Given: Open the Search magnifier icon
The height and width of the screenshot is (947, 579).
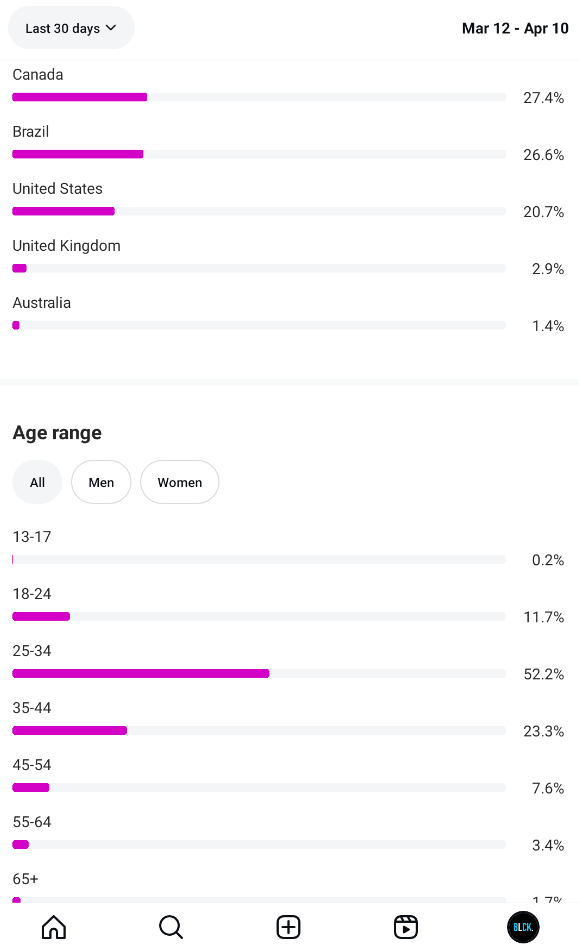Looking at the screenshot, I should coord(171,927).
